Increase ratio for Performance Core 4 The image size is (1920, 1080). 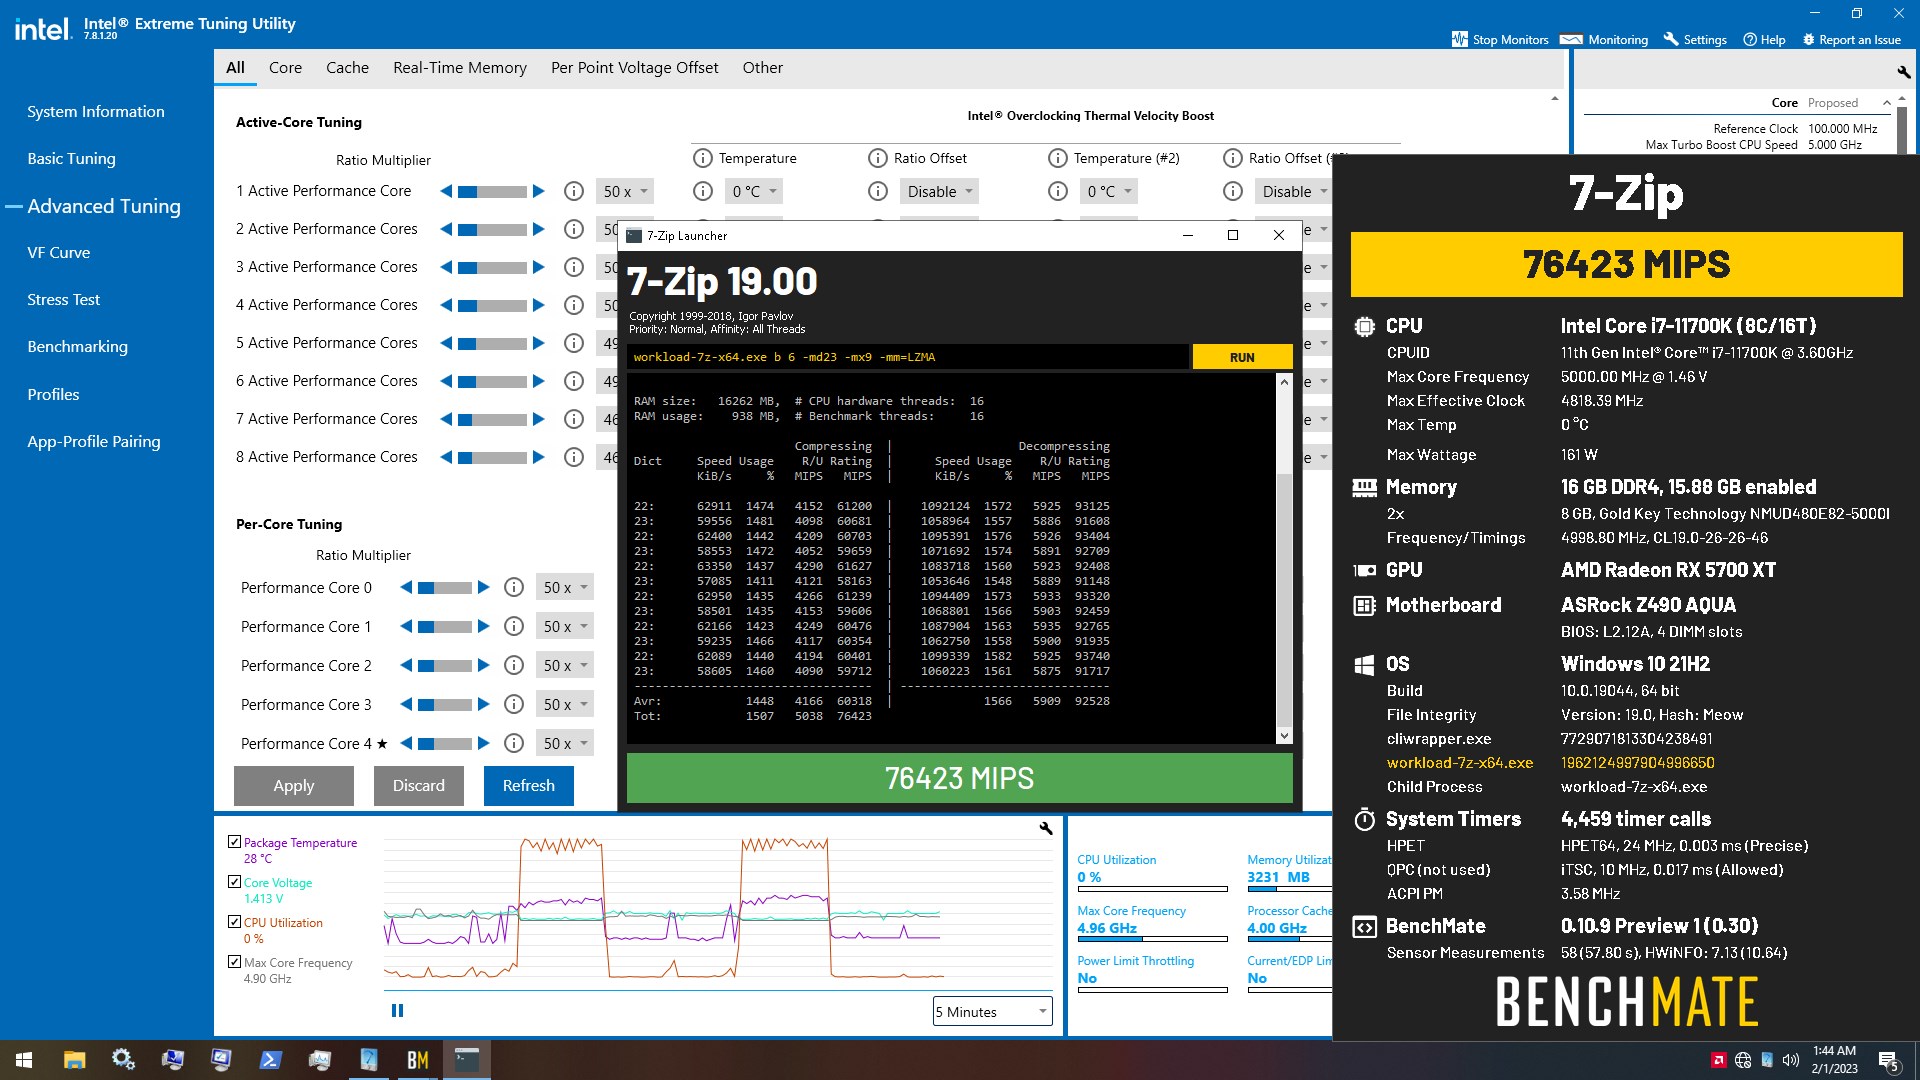coord(484,744)
